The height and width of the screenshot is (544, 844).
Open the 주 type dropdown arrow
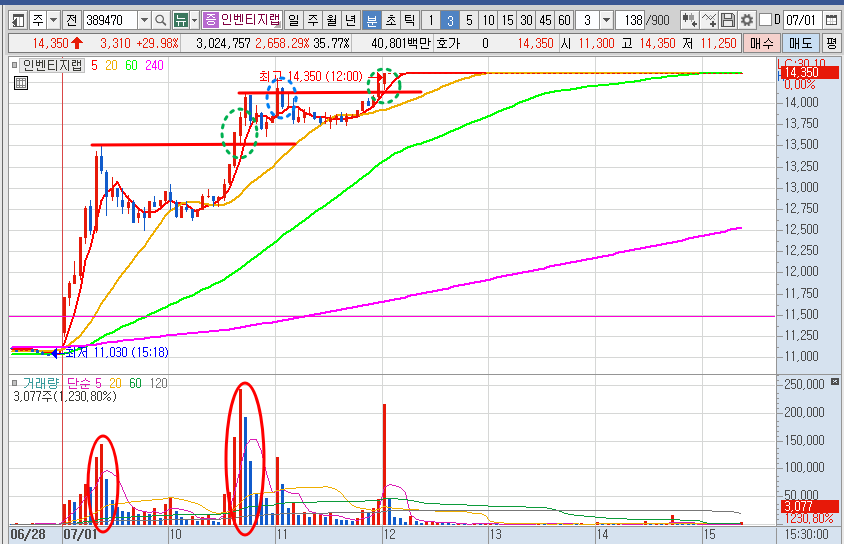(x=53, y=20)
